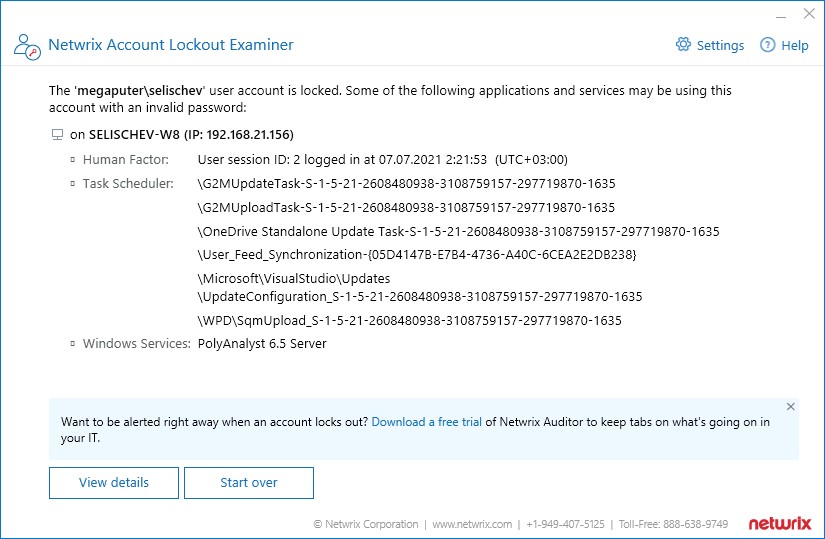Viewport: 825px width, 539px height.
Task: Click the Netwrix Account Lockout Examiner logo icon
Action: point(27,46)
